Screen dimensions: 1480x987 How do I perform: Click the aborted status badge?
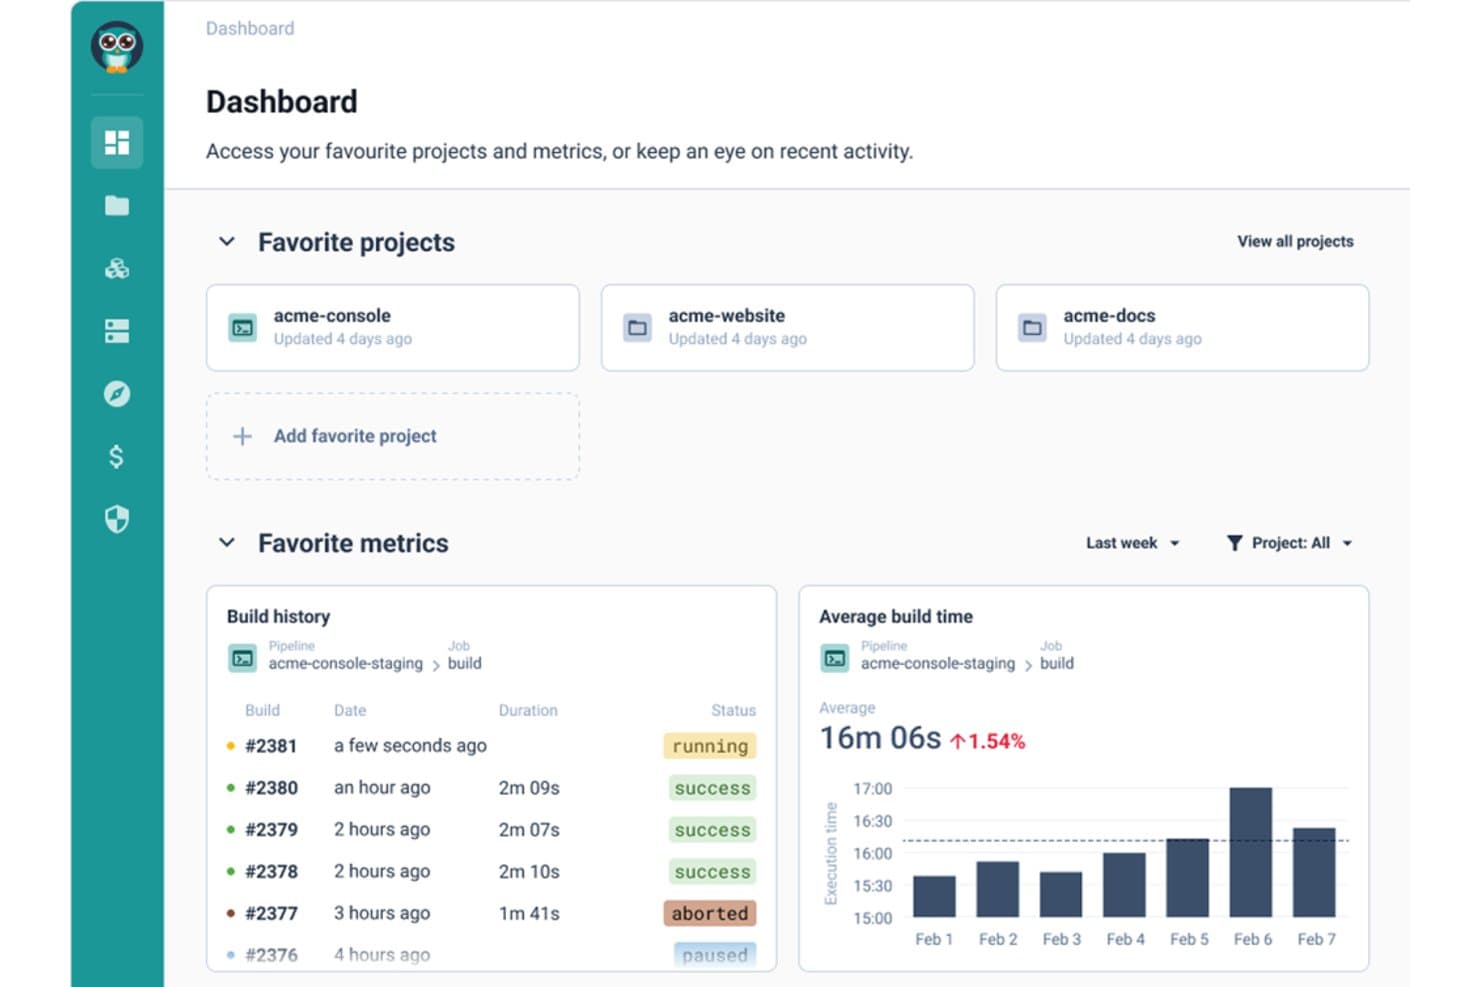coord(710,913)
